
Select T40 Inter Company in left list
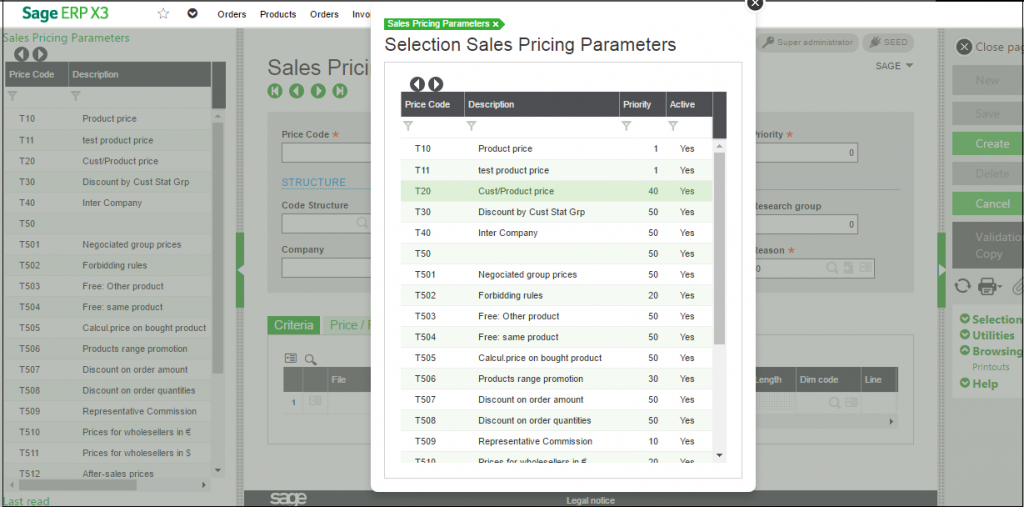[108, 203]
